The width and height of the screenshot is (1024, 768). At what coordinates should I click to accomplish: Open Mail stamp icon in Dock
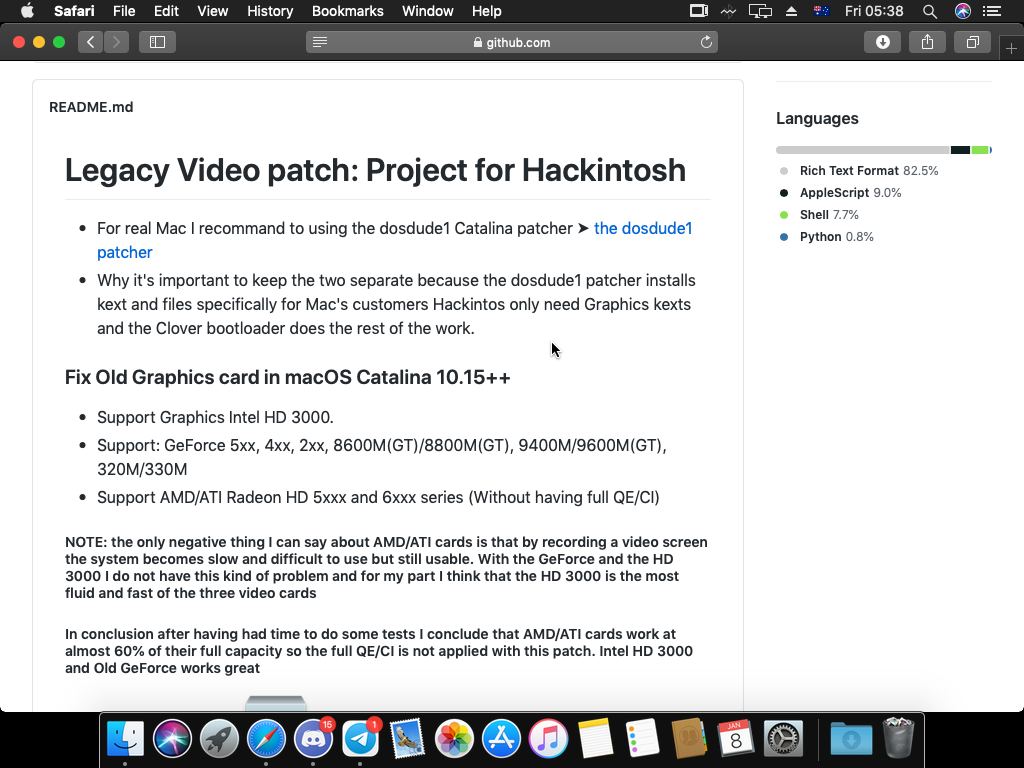click(x=408, y=739)
